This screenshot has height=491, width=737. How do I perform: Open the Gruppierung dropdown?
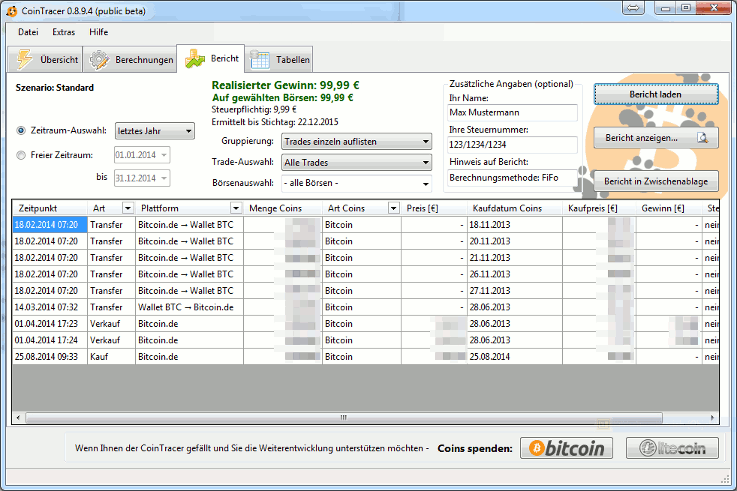356,141
